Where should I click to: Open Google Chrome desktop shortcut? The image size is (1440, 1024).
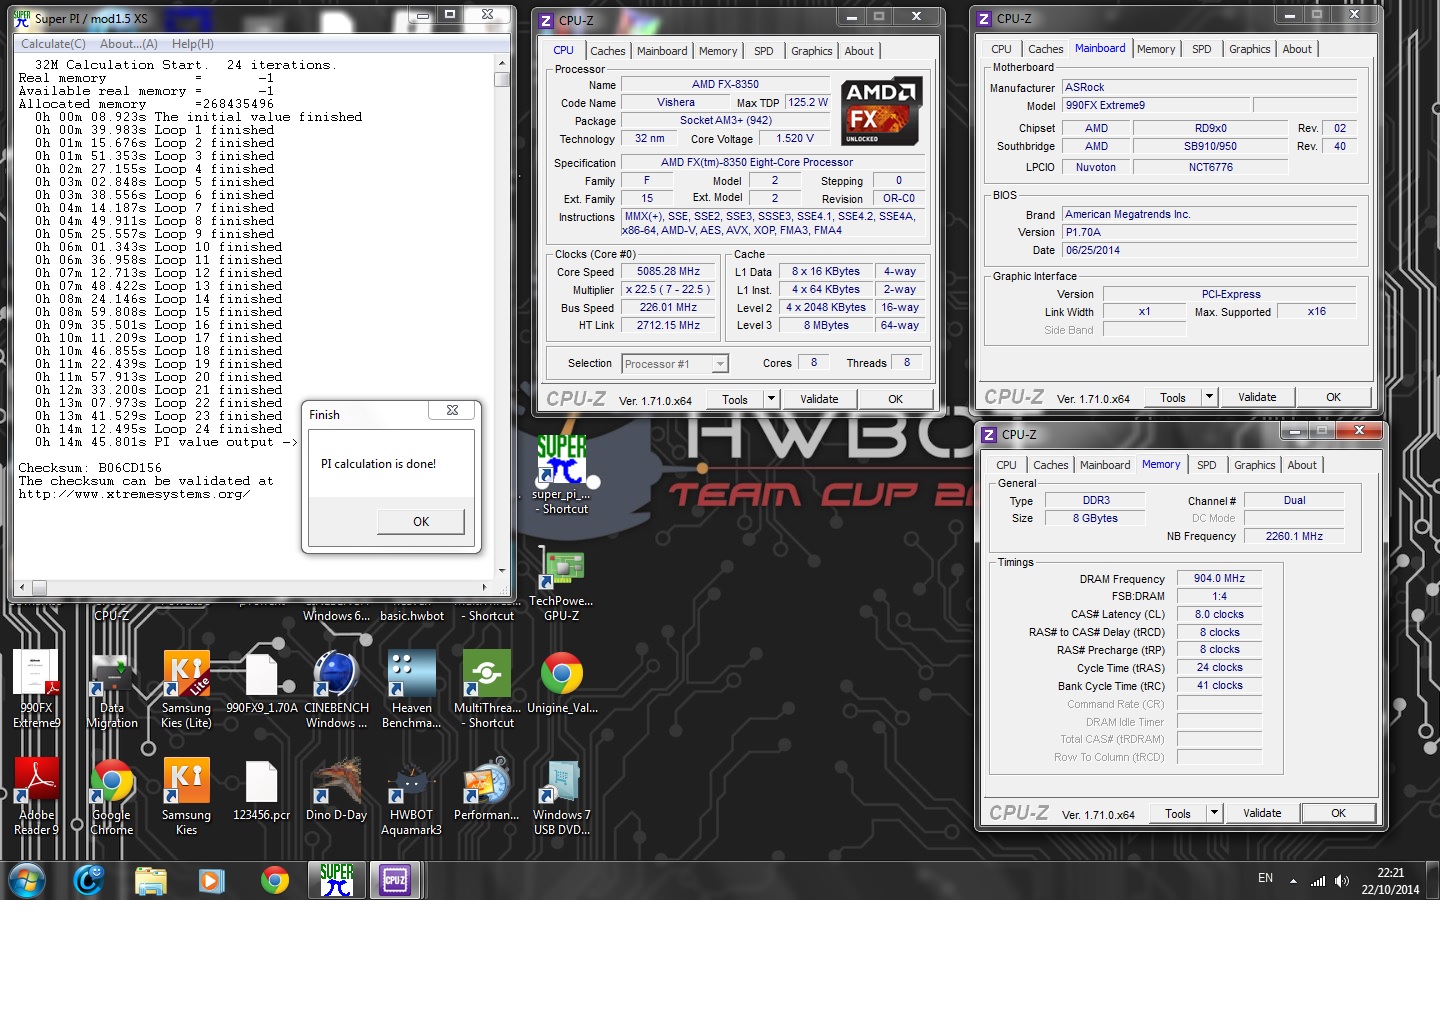(x=112, y=796)
